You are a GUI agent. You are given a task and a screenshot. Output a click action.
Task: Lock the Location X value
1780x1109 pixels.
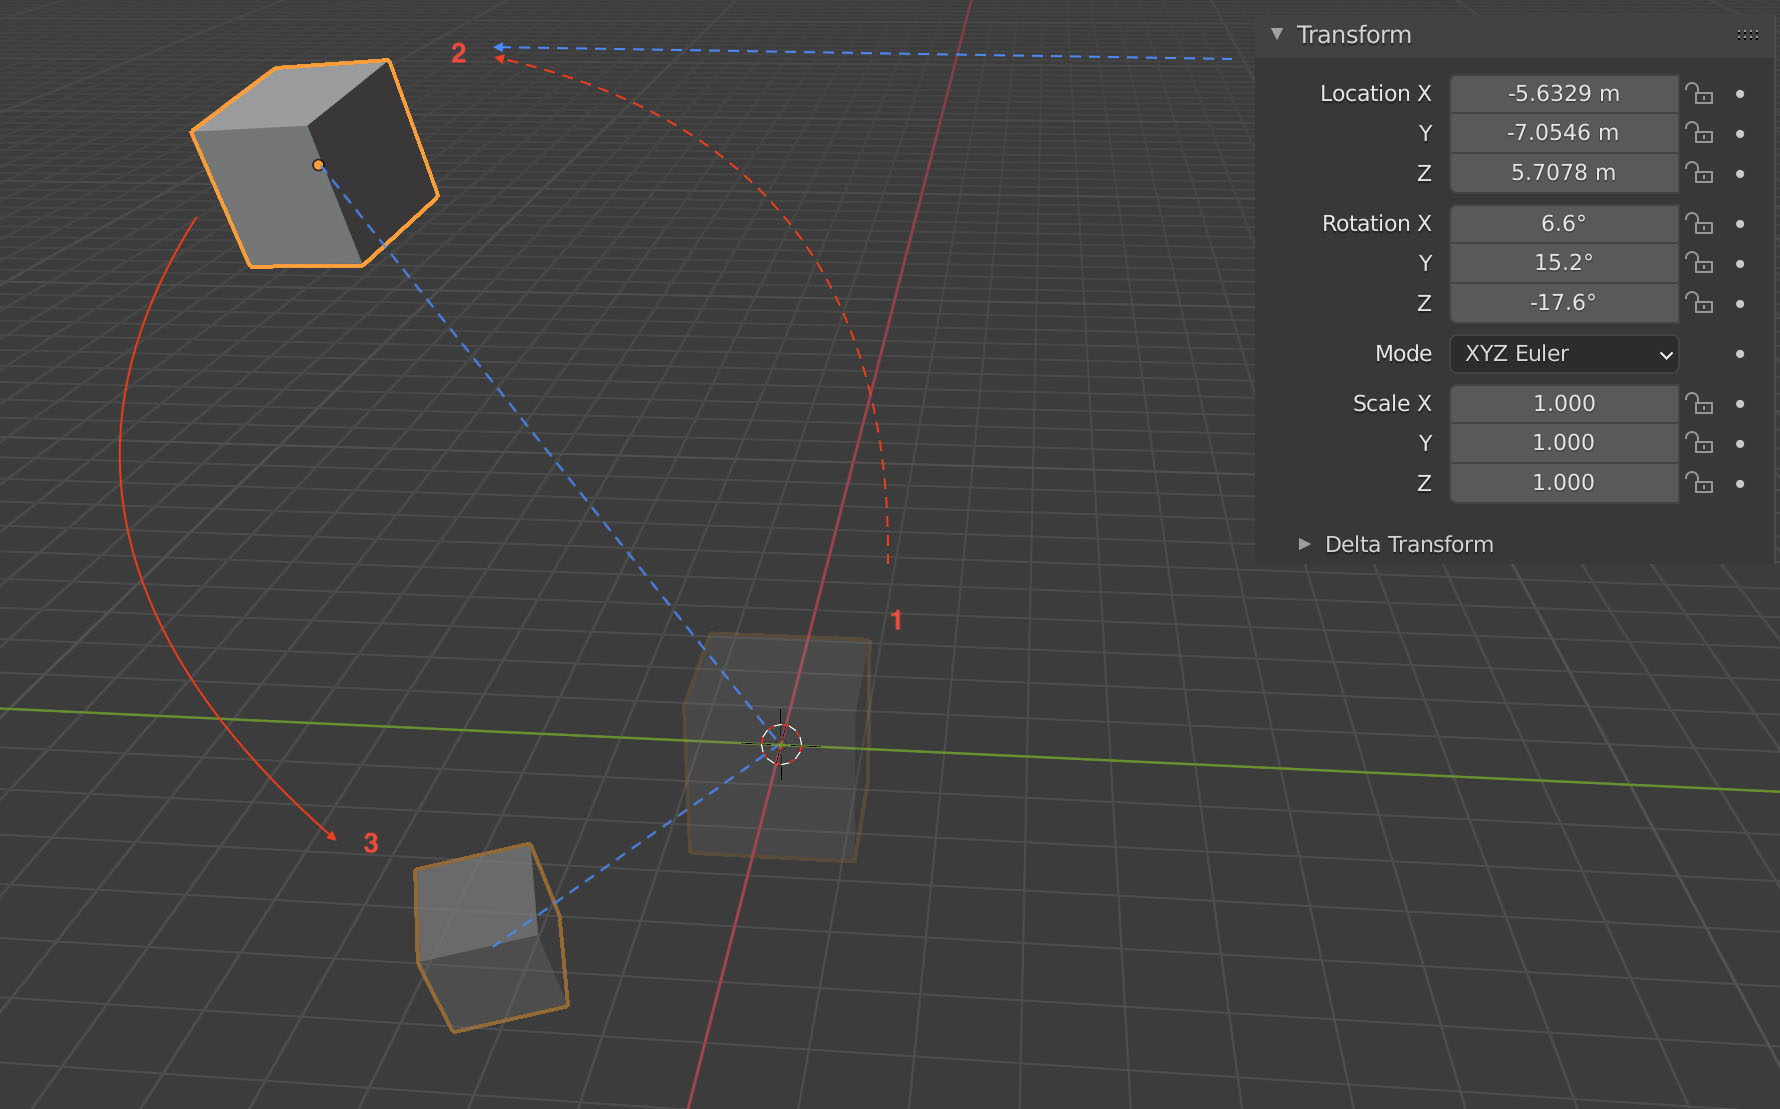(x=1700, y=93)
